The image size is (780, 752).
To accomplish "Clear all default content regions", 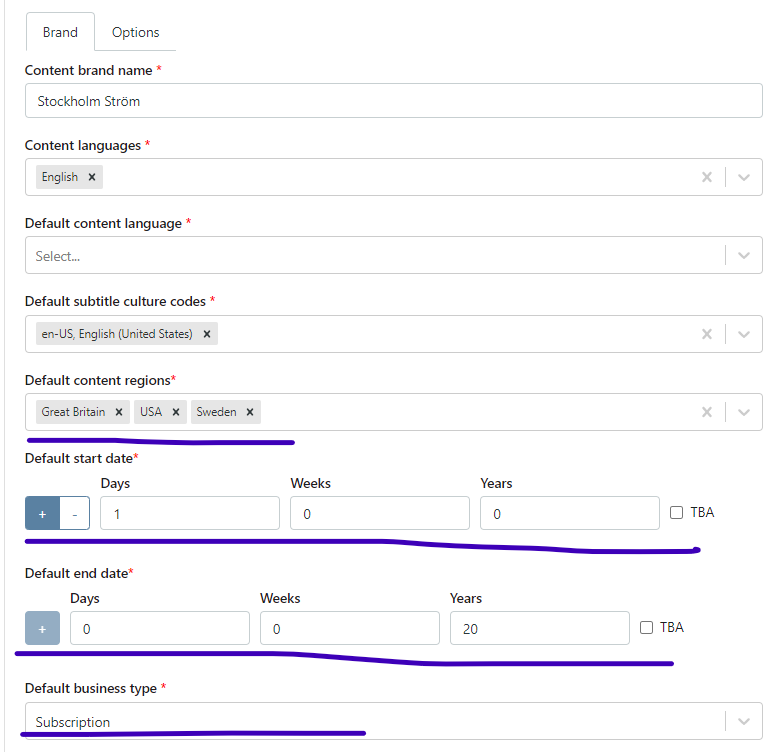I will point(706,412).
